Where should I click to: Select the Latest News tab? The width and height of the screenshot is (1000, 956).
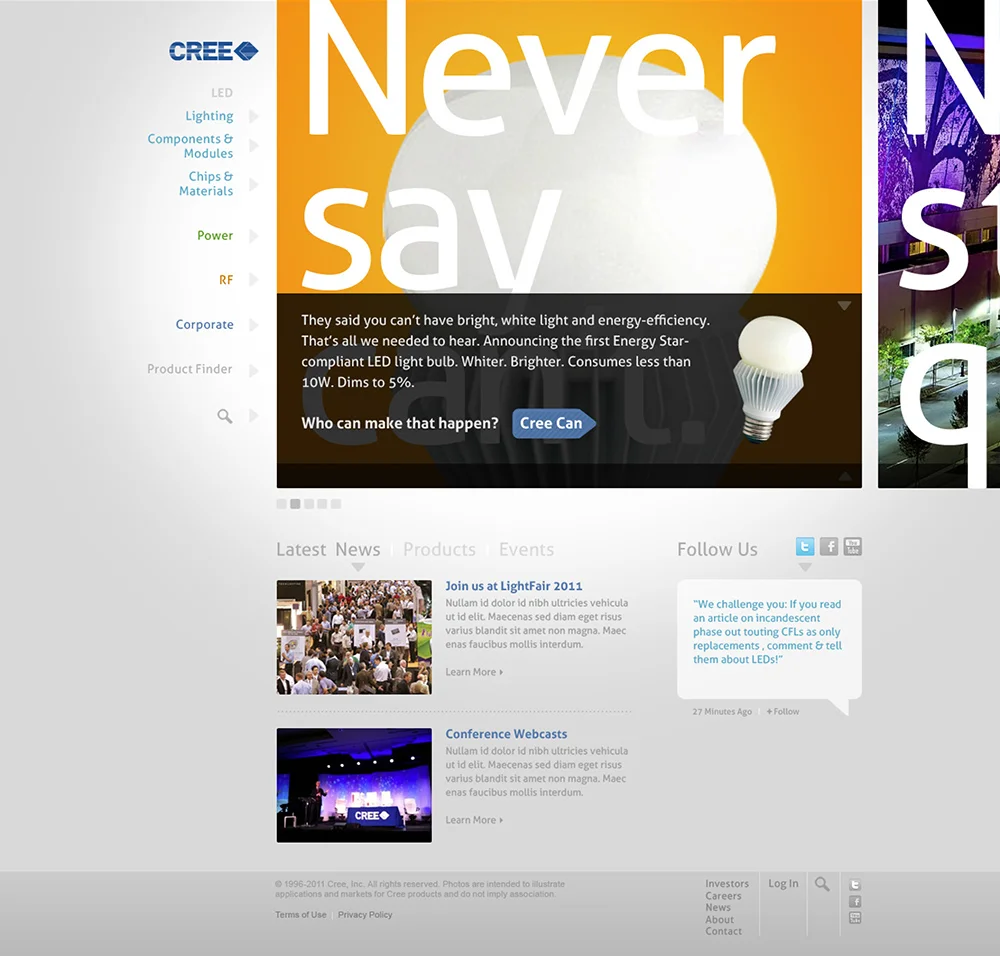(x=328, y=549)
